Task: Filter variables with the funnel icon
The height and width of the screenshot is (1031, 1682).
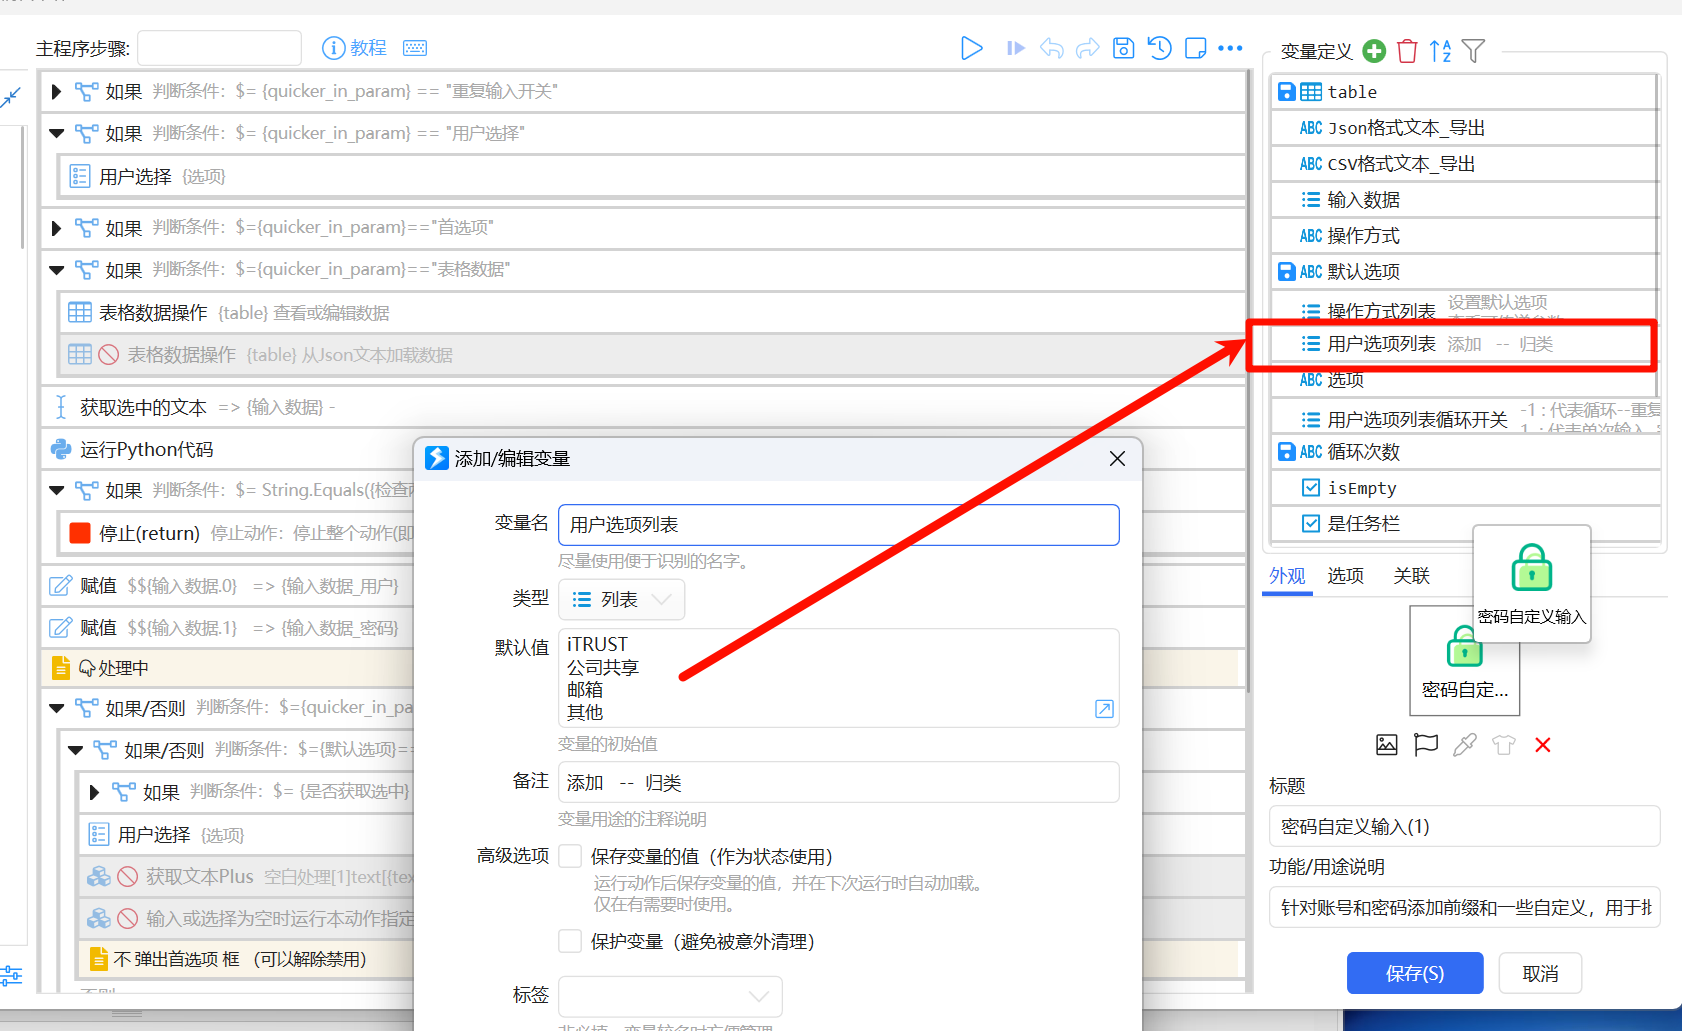Action: (x=1473, y=51)
